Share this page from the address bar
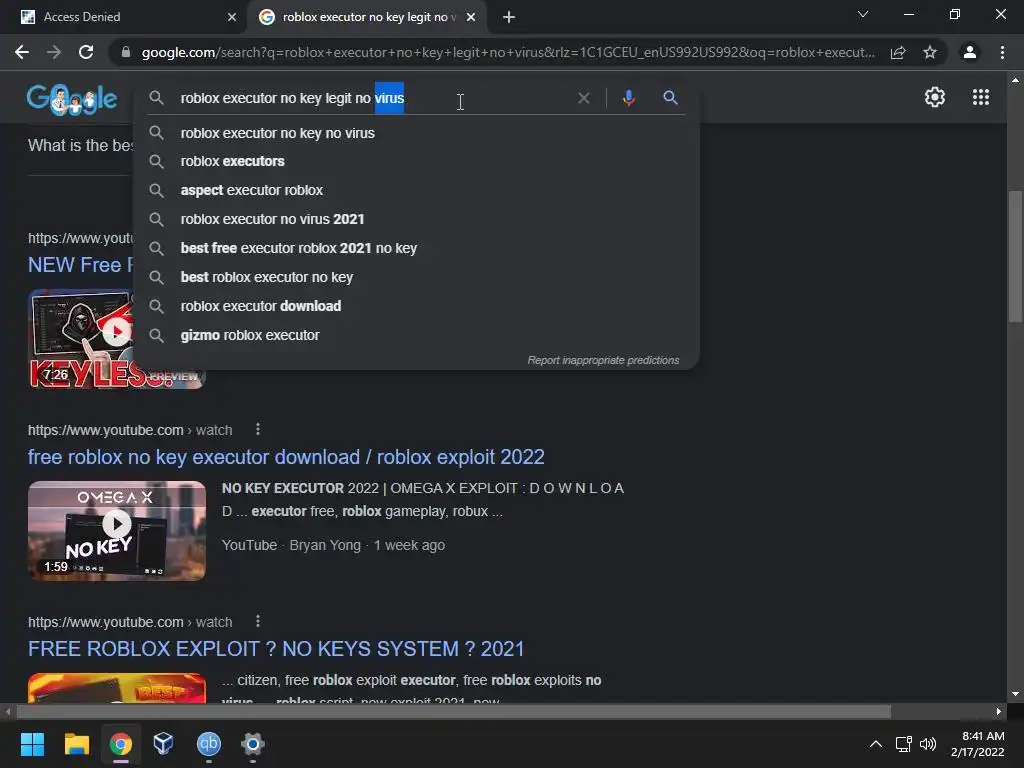The height and width of the screenshot is (768, 1024). [898, 52]
